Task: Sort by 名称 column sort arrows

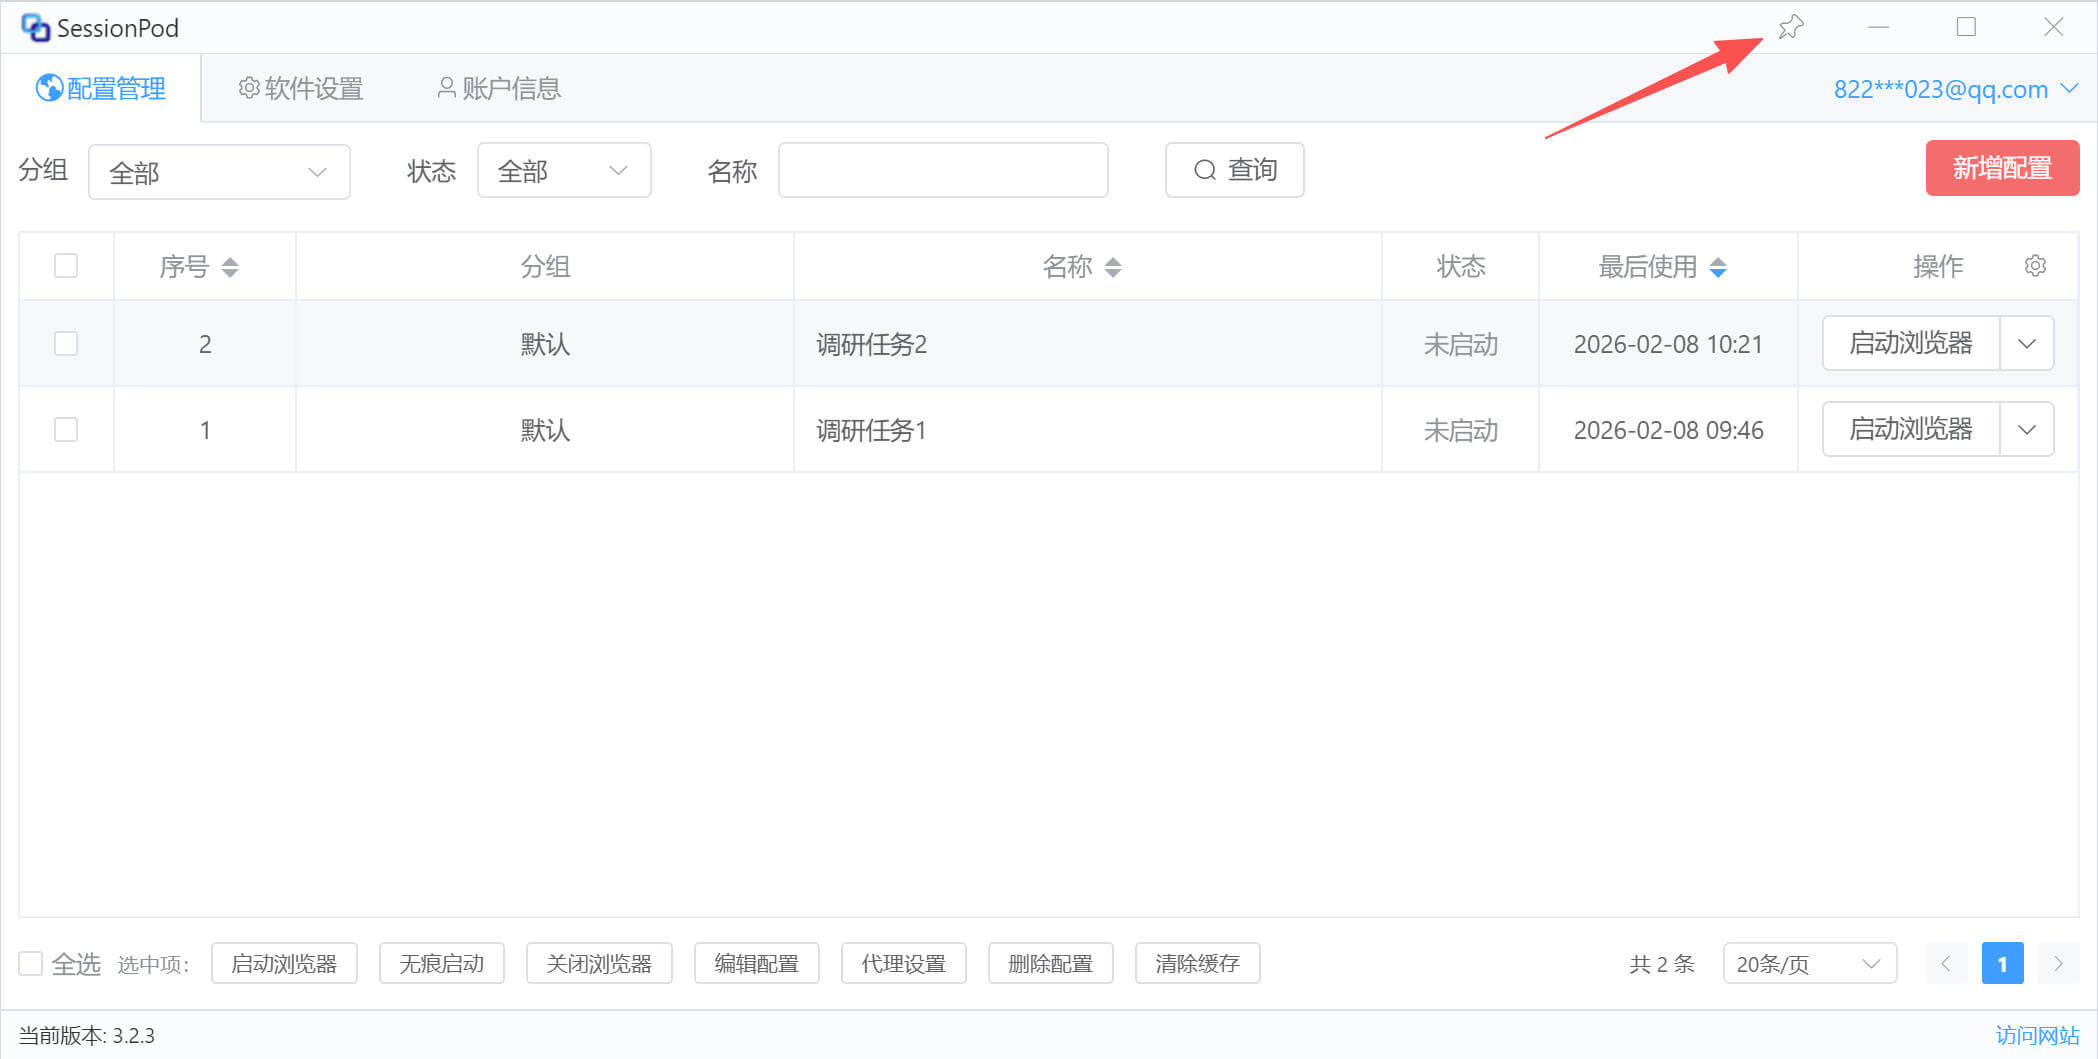Action: (1113, 267)
